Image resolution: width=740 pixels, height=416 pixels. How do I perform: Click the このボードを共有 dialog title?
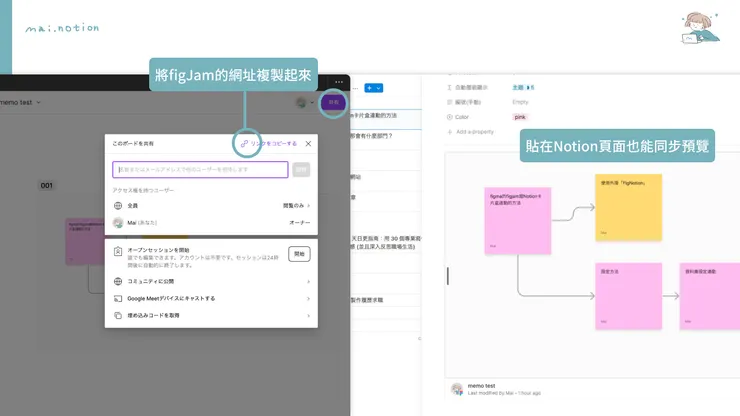[x=133, y=144]
